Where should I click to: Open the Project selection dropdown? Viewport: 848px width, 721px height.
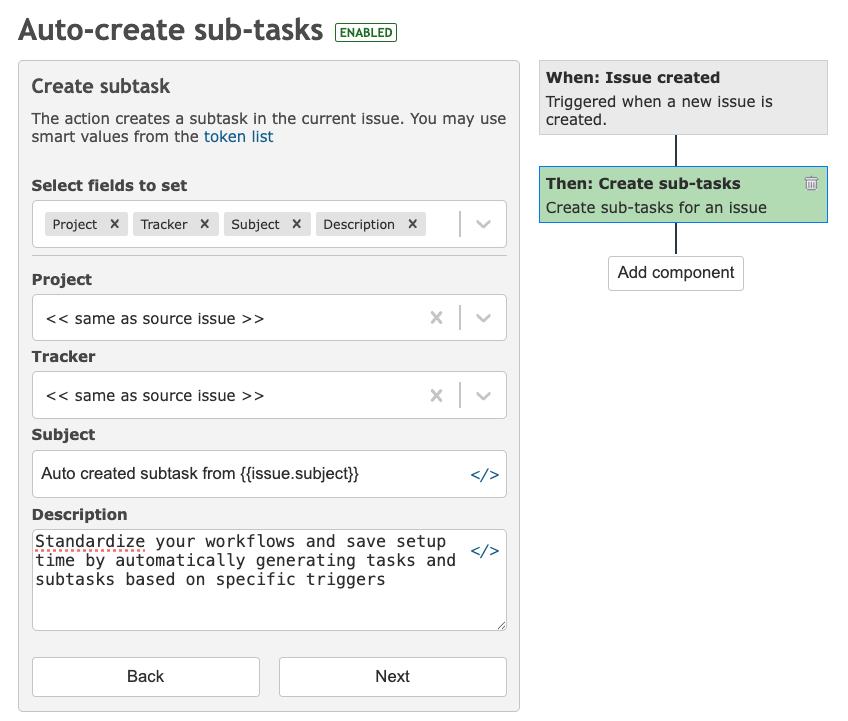[484, 317]
